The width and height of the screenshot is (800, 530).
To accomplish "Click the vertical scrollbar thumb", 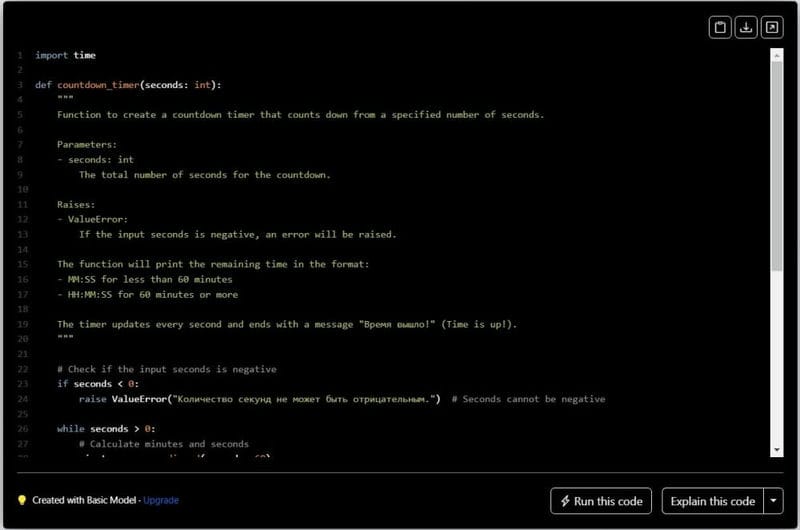I will pos(777,166).
